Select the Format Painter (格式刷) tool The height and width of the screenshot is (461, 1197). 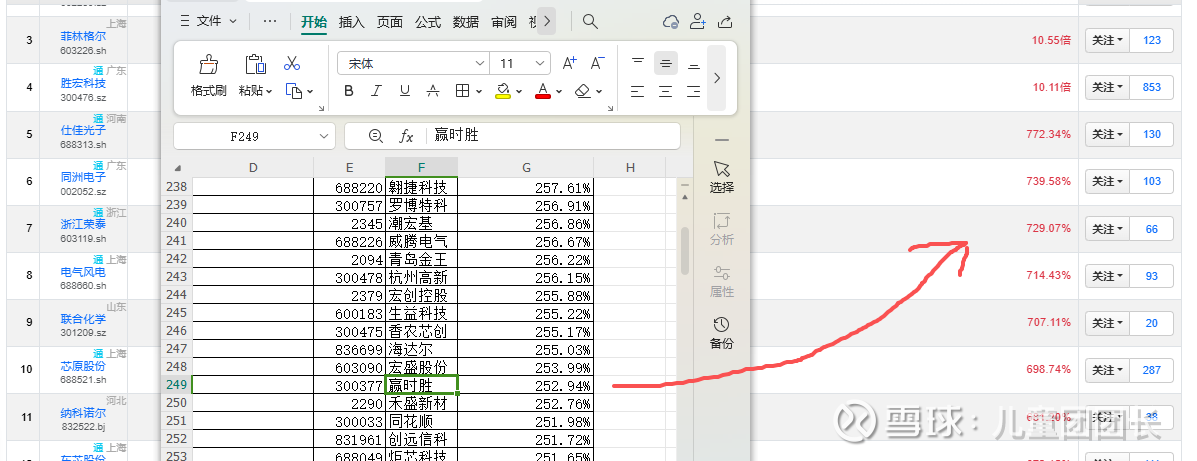coord(208,76)
